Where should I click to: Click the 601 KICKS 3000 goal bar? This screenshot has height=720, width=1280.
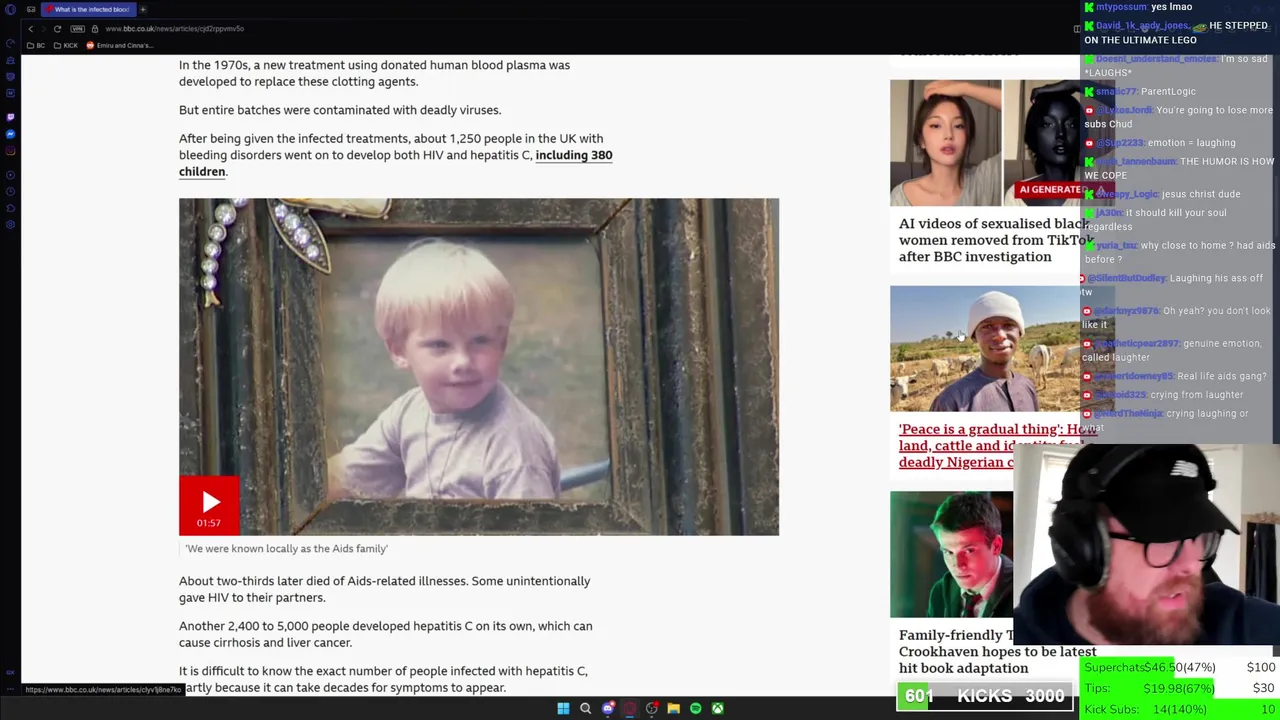pos(985,696)
